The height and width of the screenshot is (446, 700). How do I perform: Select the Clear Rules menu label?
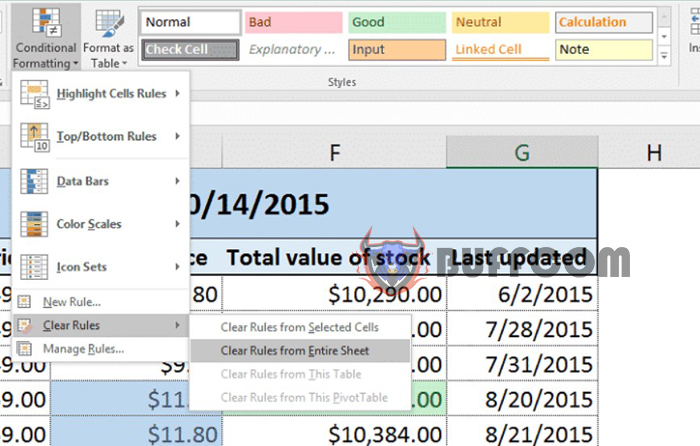tap(71, 325)
